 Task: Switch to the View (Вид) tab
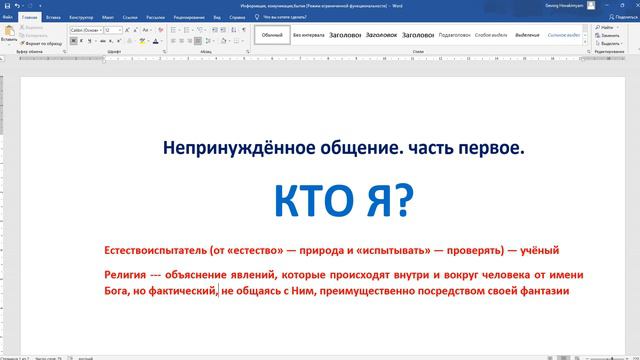point(217,18)
